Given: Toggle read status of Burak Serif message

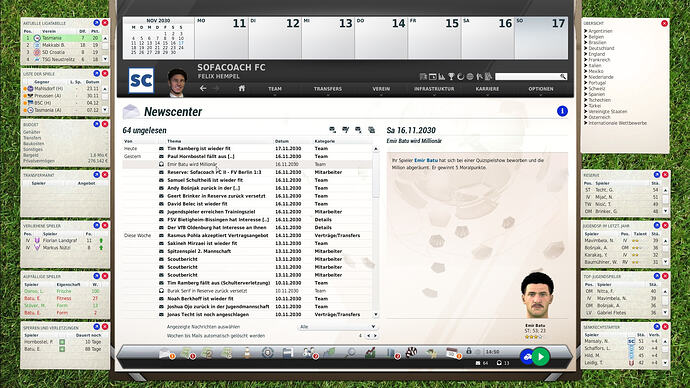Looking at the screenshot, I should pyautogui.click(x=161, y=291).
